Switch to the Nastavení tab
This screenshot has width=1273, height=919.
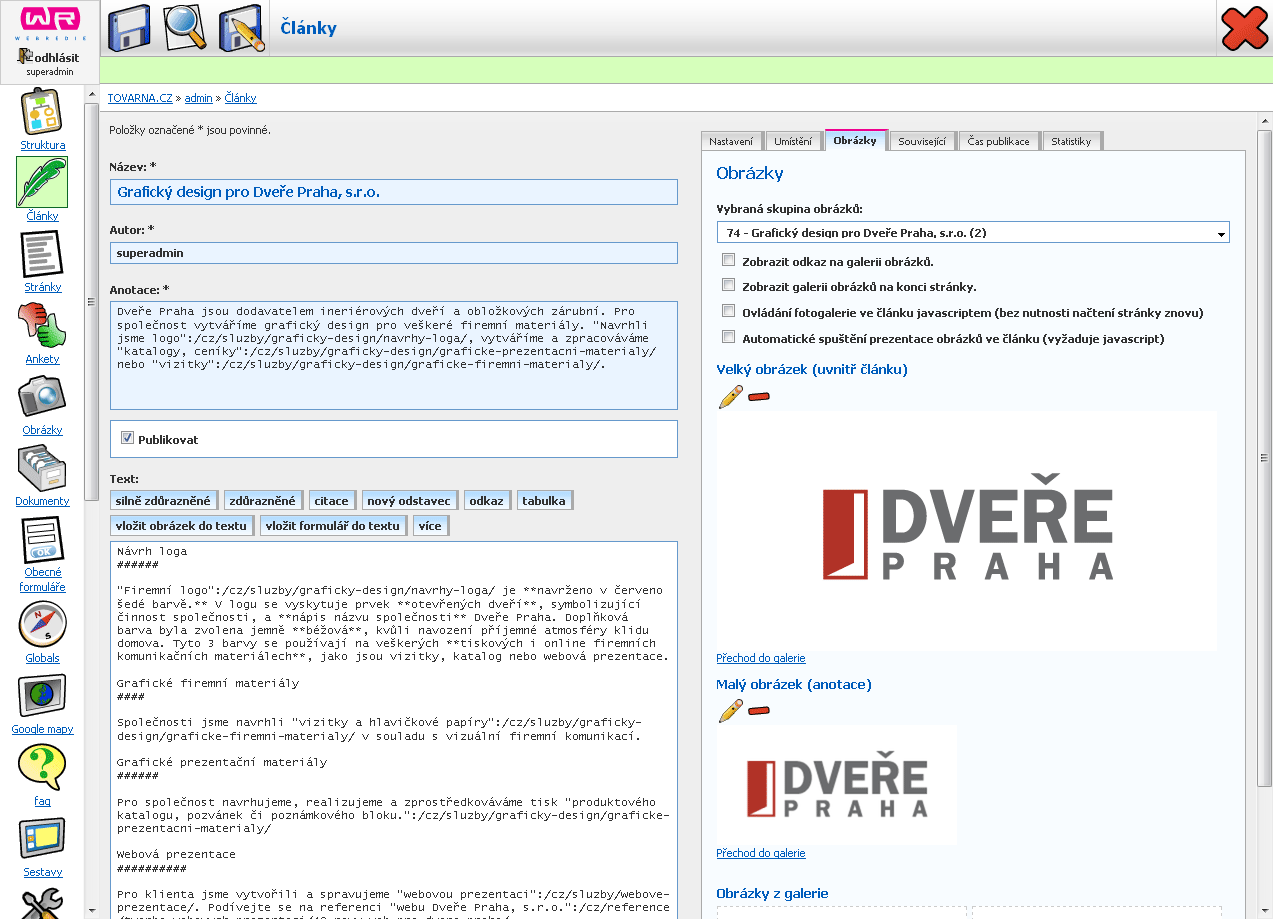click(731, 141)
